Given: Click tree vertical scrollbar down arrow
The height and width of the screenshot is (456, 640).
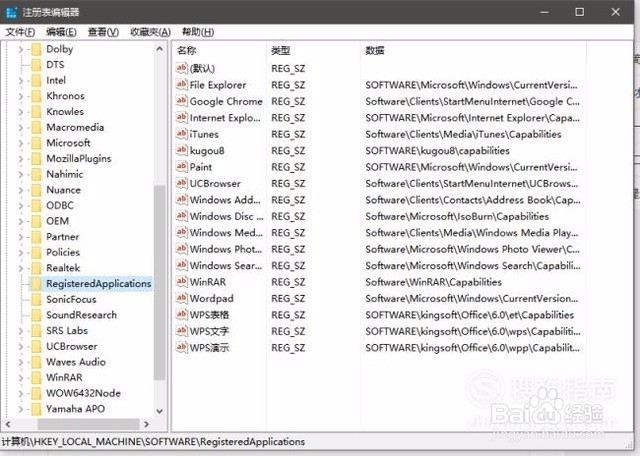Looking at the screenshot, I should point(160,411).
